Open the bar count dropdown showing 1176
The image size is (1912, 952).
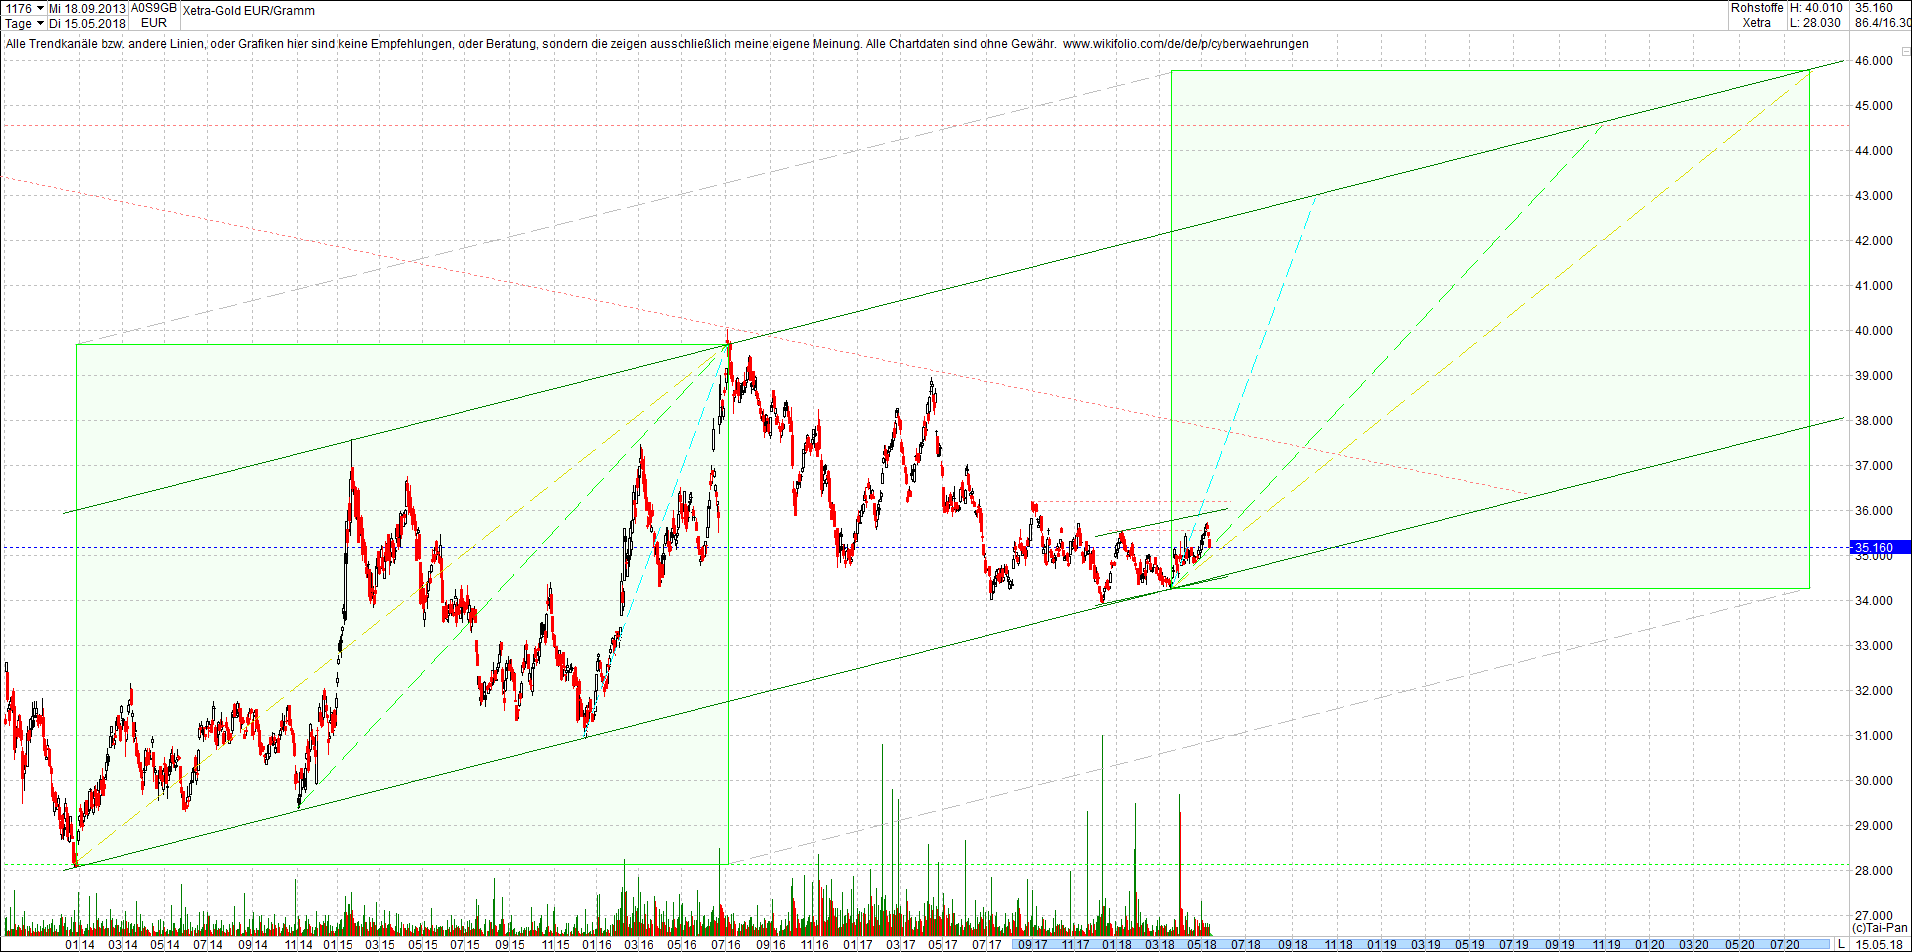pos(40,8)
